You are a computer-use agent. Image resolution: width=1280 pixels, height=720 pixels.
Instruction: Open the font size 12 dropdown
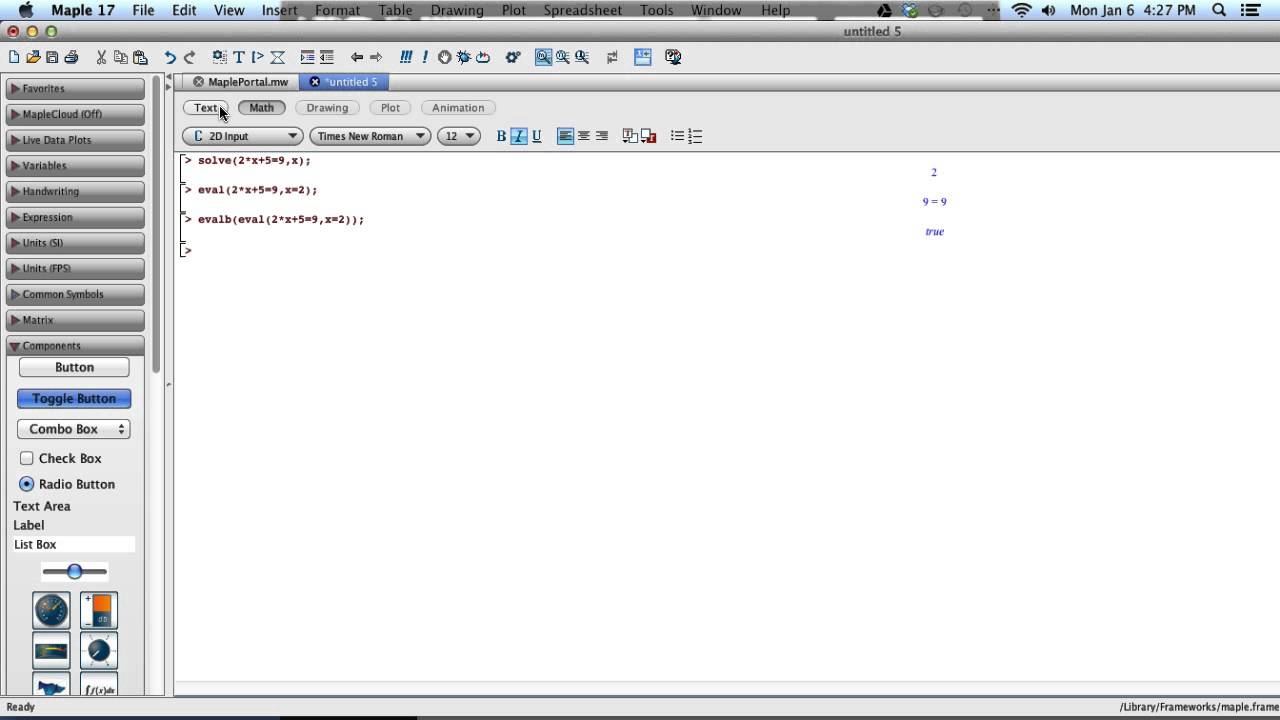pyautogui.click(x=459, y=136)
